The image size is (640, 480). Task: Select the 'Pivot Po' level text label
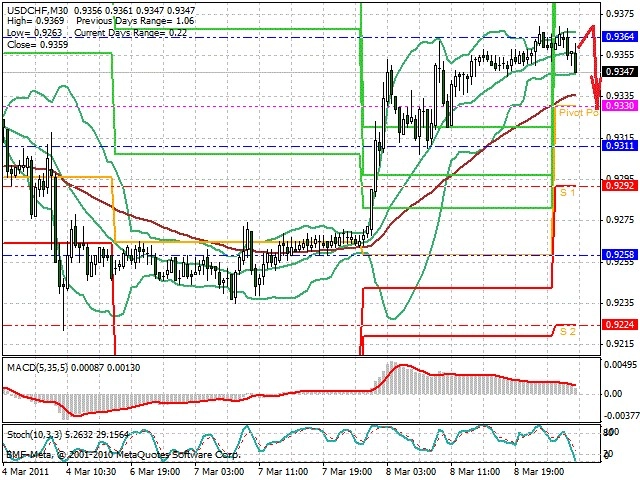pos(578,112)
